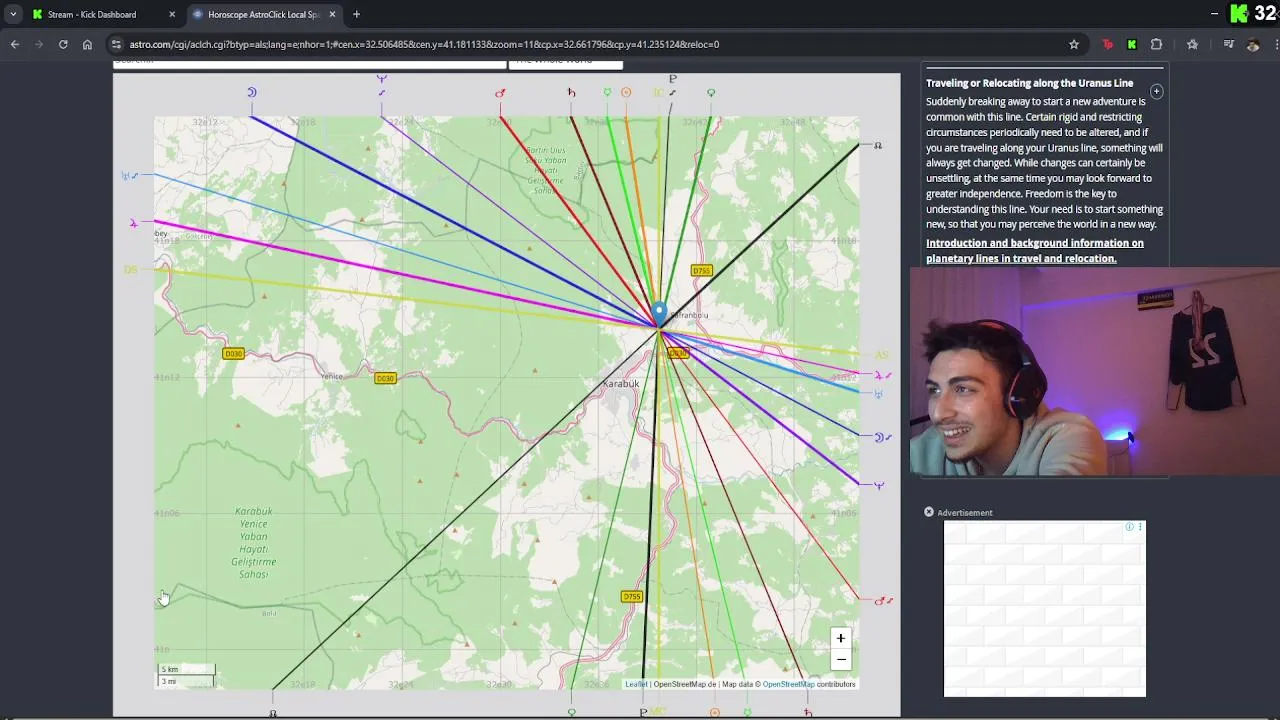Click the green Mercury symbol above the map
The width and height of the screenshot is (1280, 720).
(607, 93)
